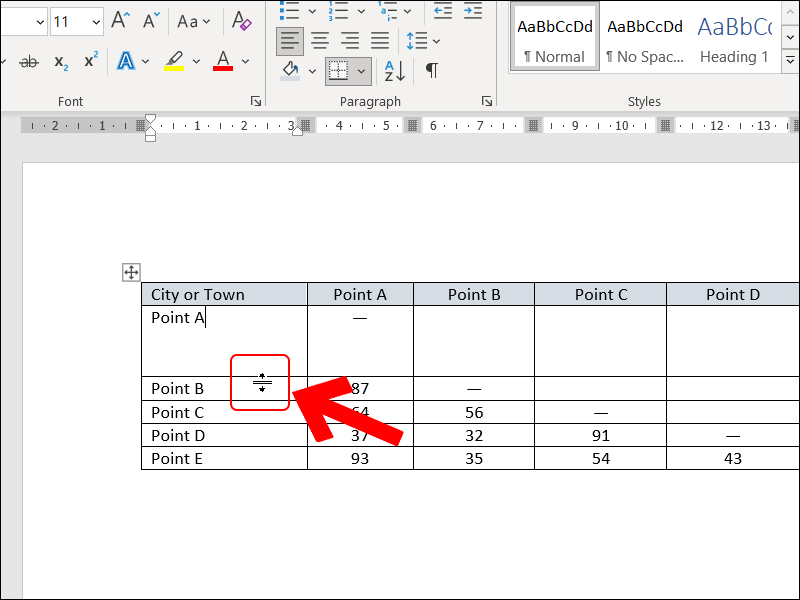
Task: Click the Sort A-Z icon
Action: (395, 71)
